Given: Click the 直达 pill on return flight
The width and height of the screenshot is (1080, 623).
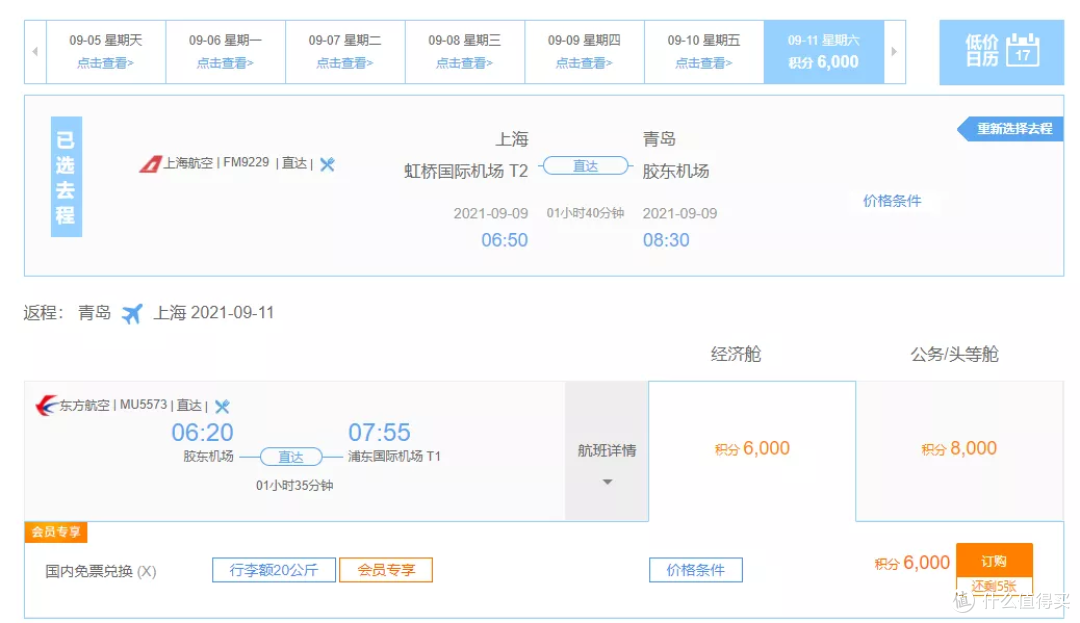Looking at the screenshot, I should click(x=291, y=456).
